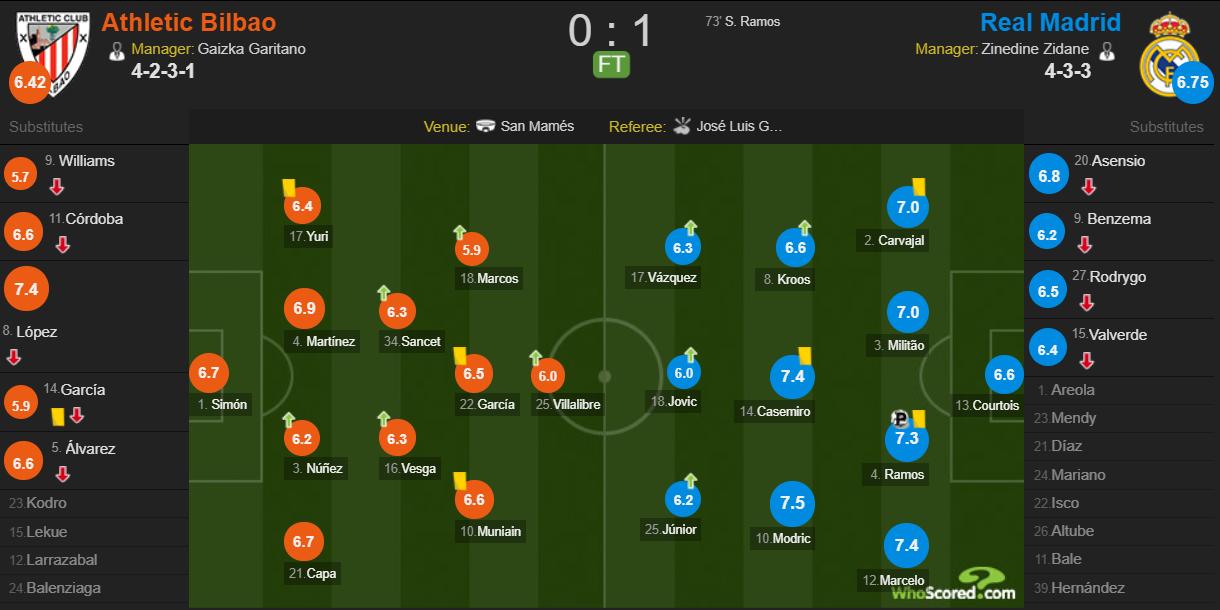1220x610 pixels.
Task: Open the Real Madrid team link
Action: [1050, 22]
